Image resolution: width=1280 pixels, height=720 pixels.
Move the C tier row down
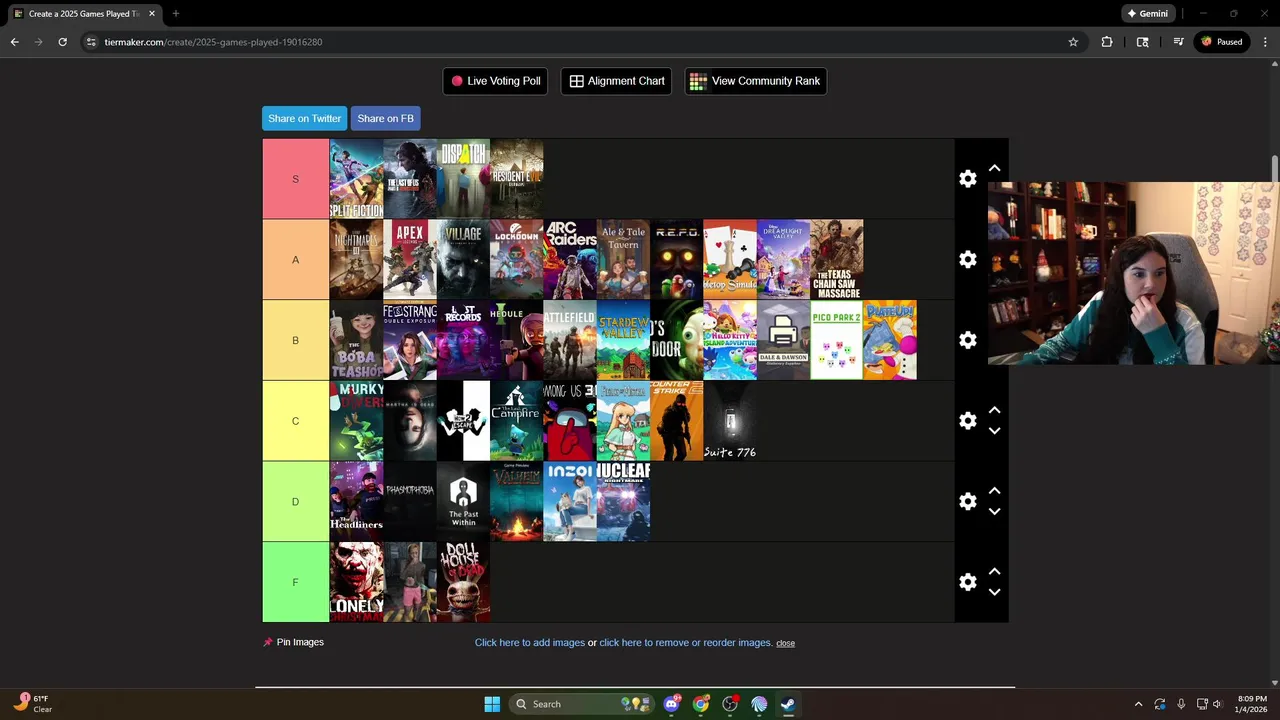[994, 431]
